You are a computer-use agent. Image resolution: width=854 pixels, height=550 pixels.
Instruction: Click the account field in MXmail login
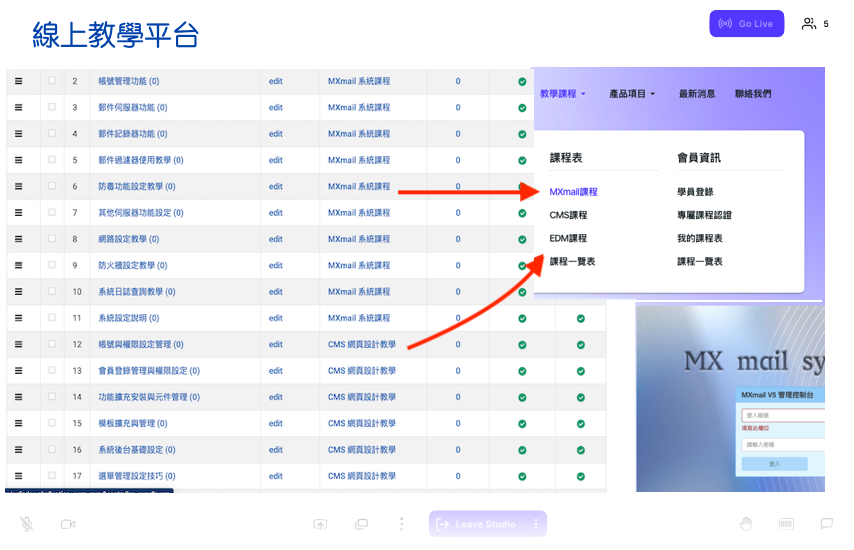coord(783,415)
